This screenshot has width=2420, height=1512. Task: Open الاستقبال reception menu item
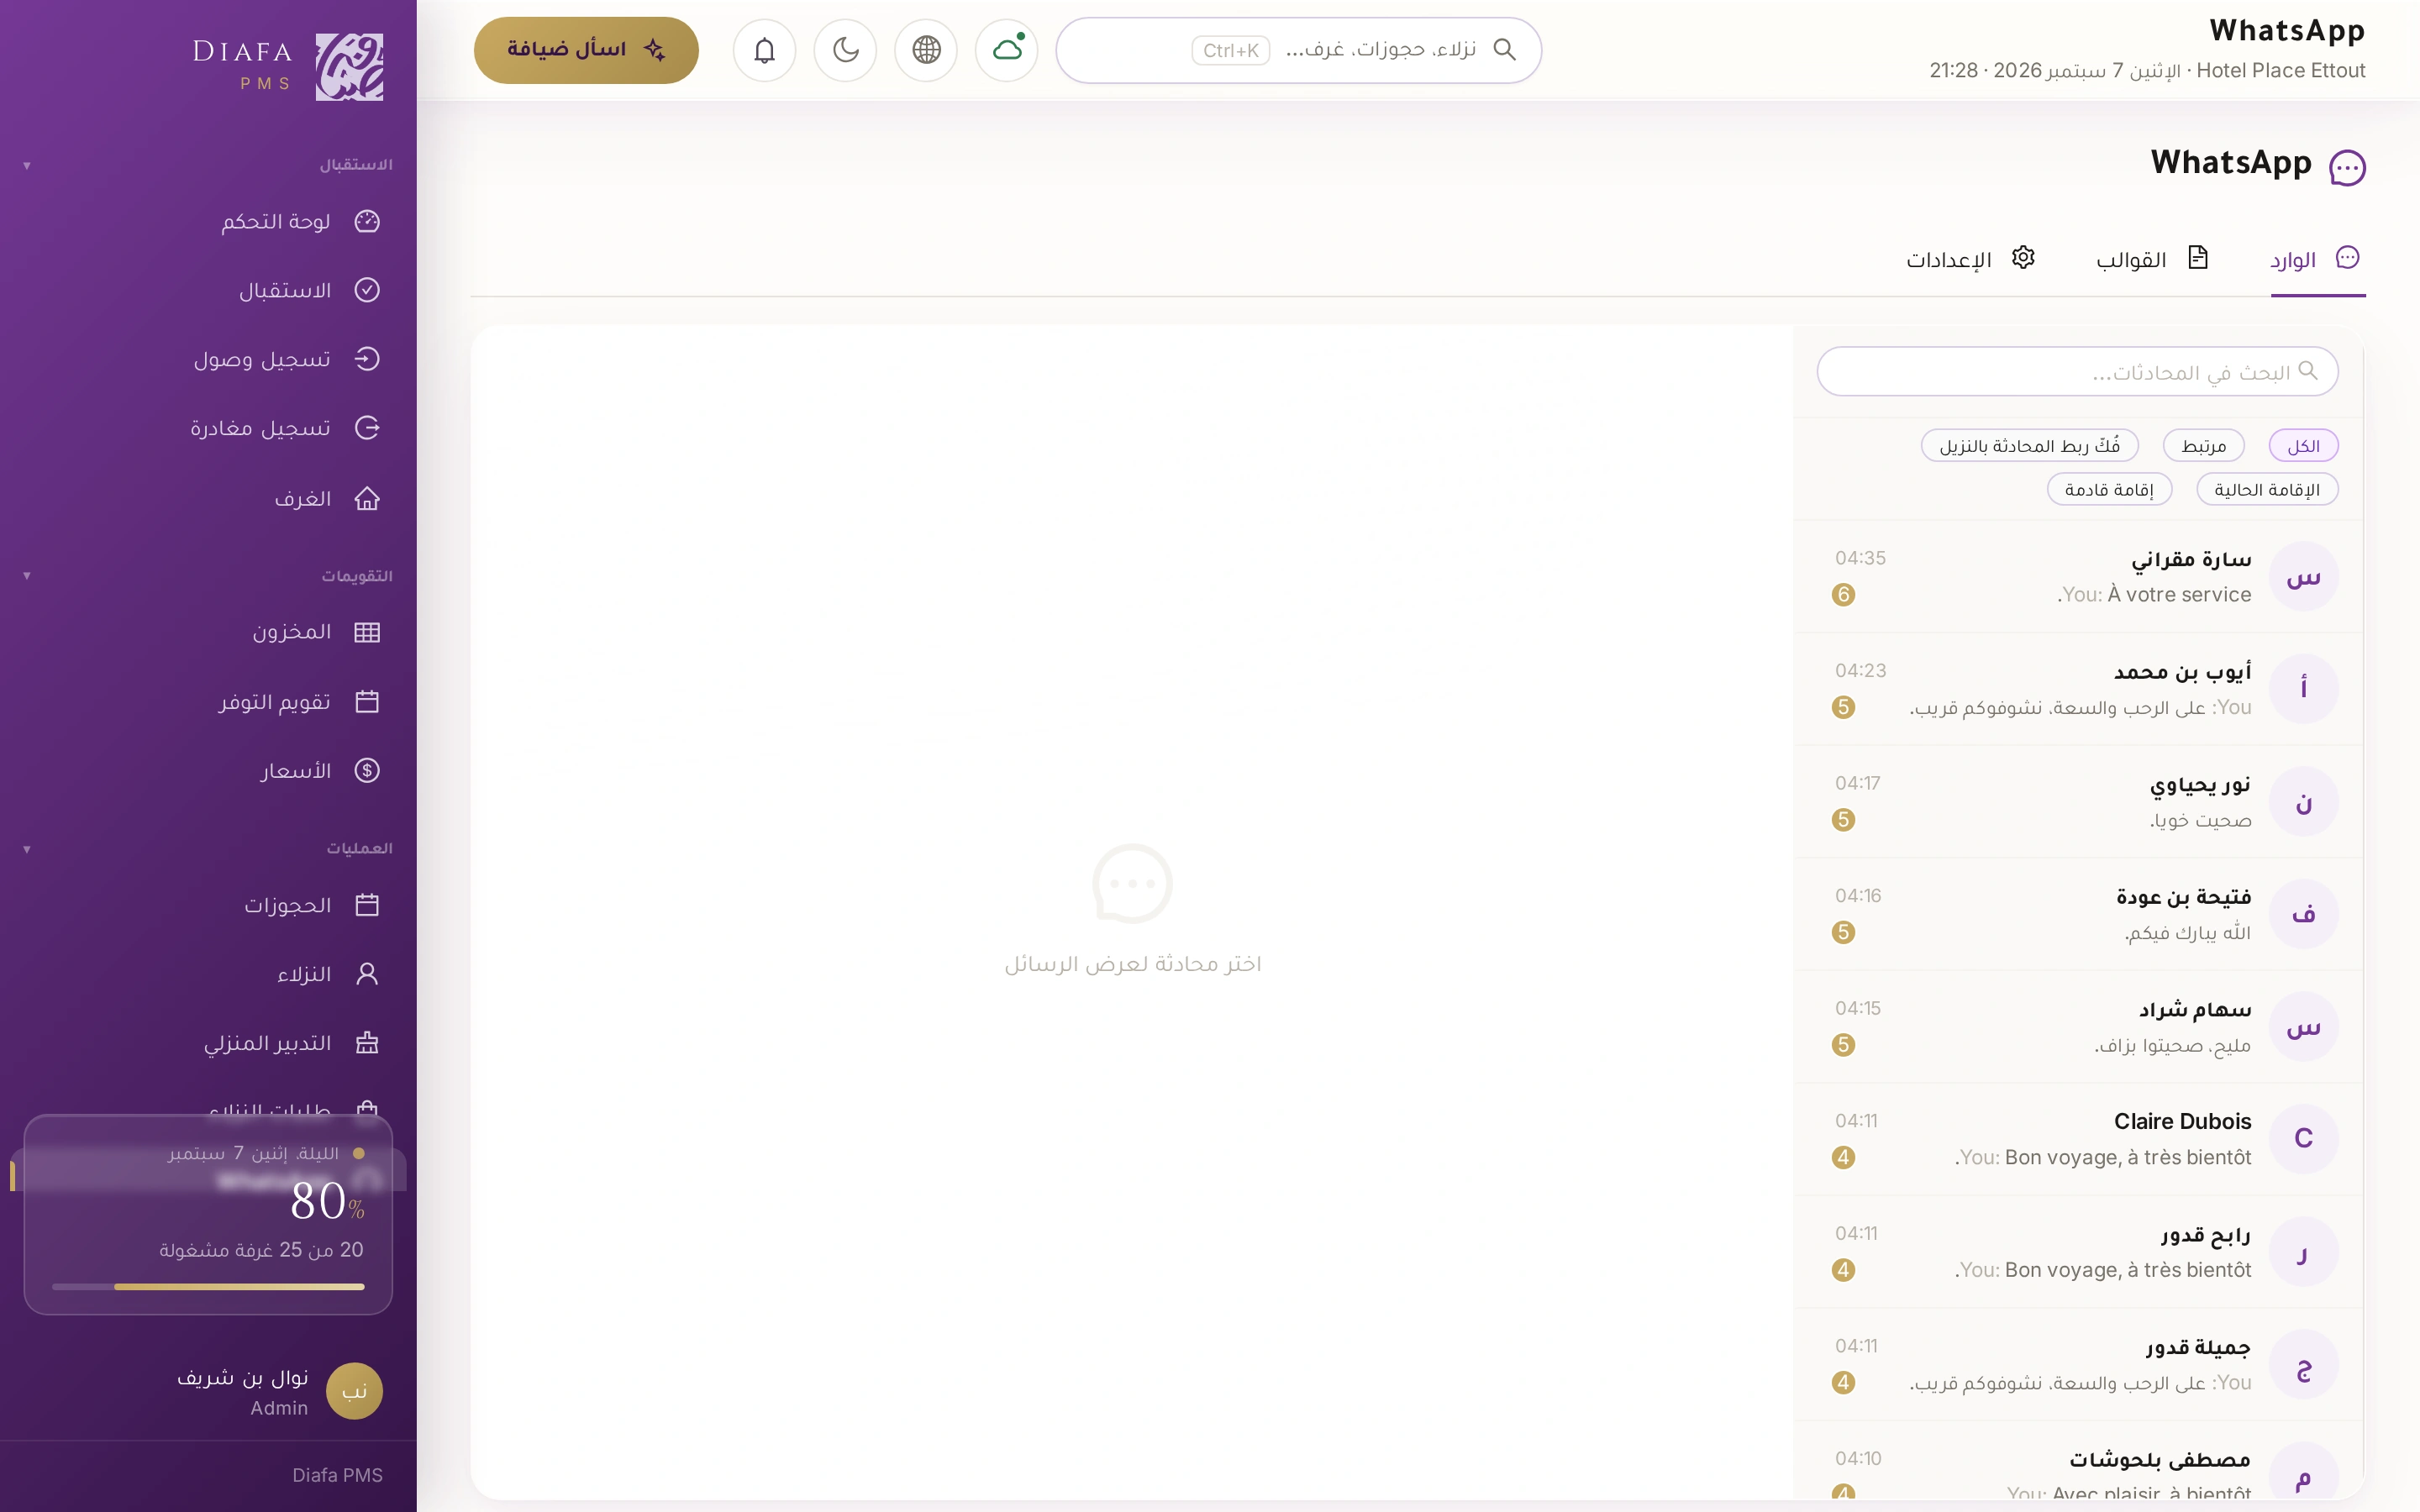click(208, 290)
